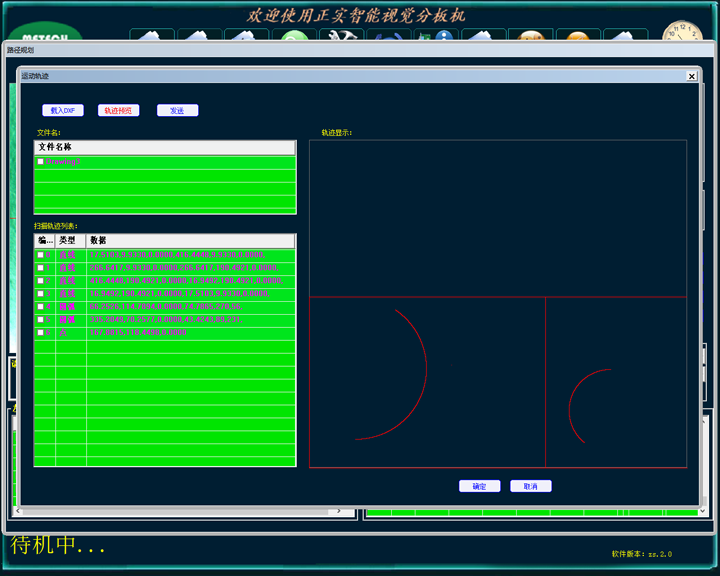Screen dimensions: 720x576
Task: Close the 运动轨迹 dialog with X
Action: [692, 76]
